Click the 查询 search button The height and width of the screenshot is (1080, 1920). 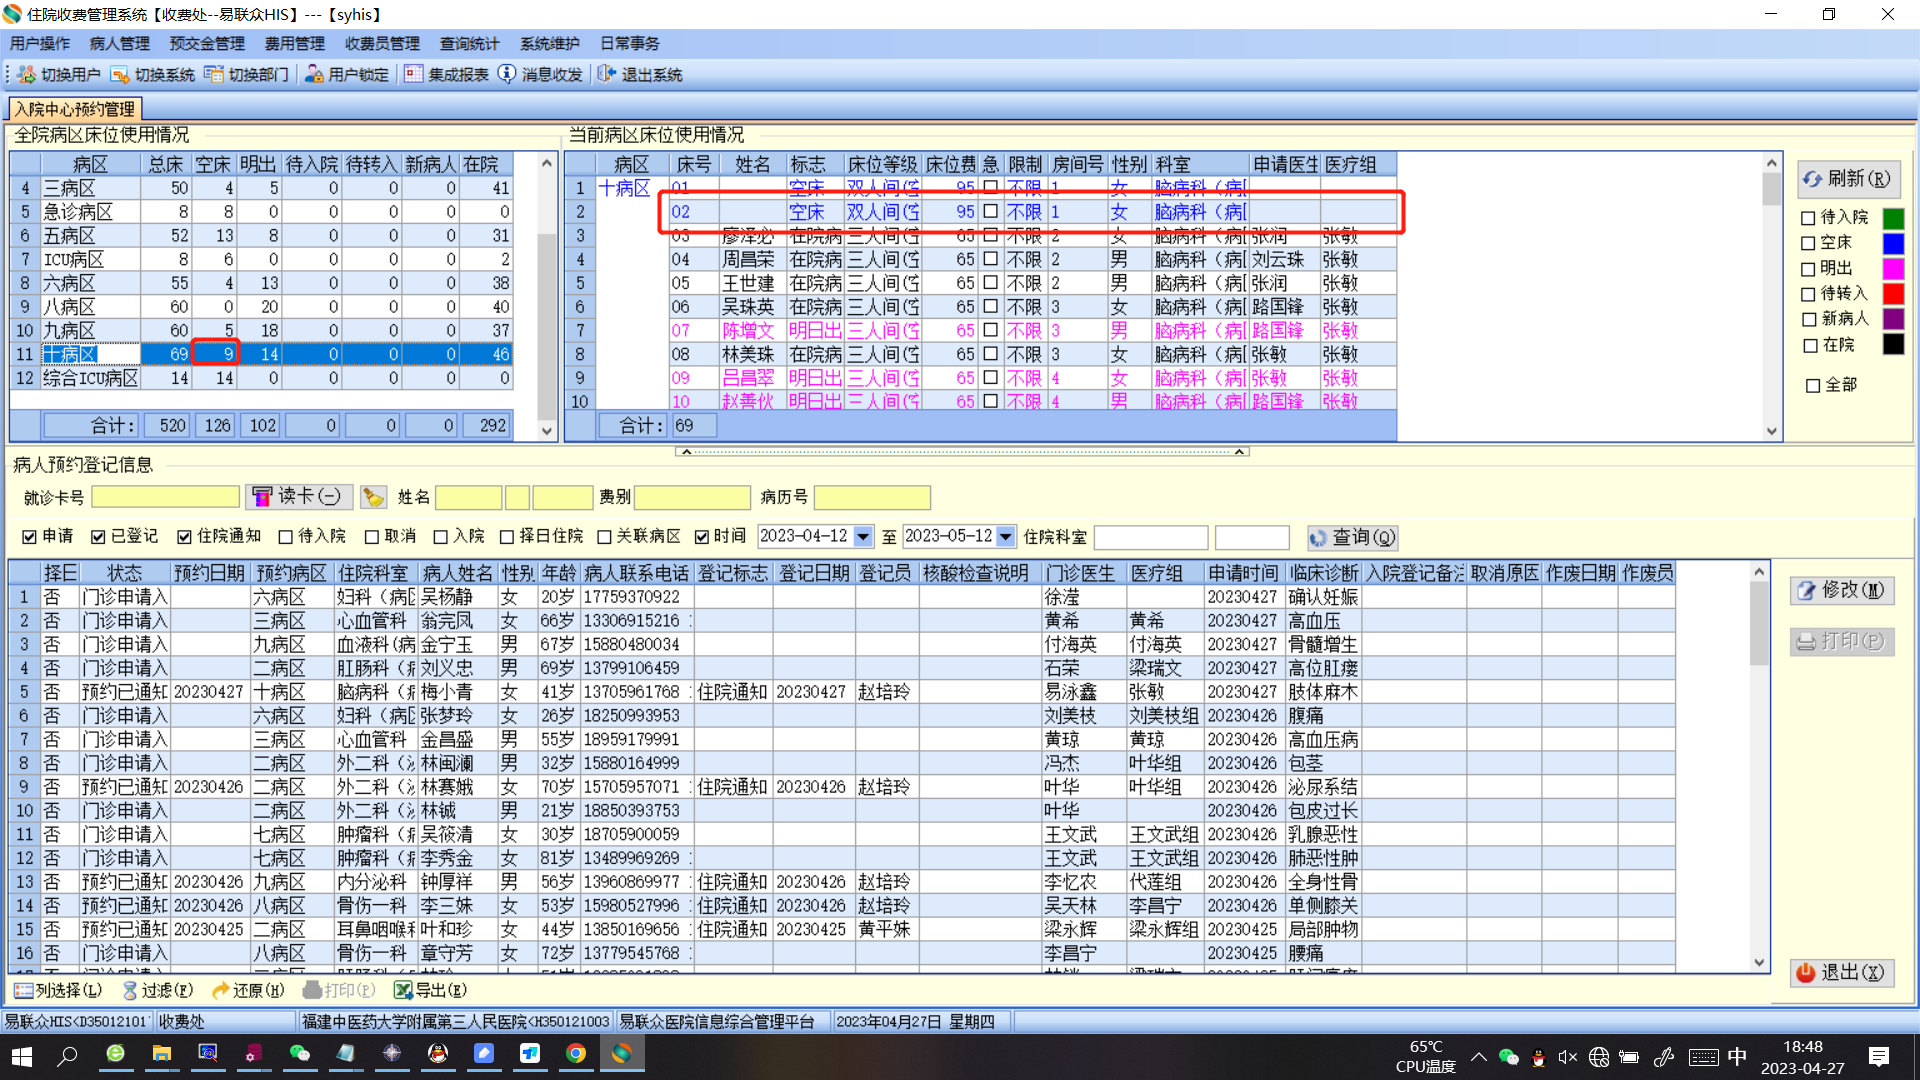1352,538
